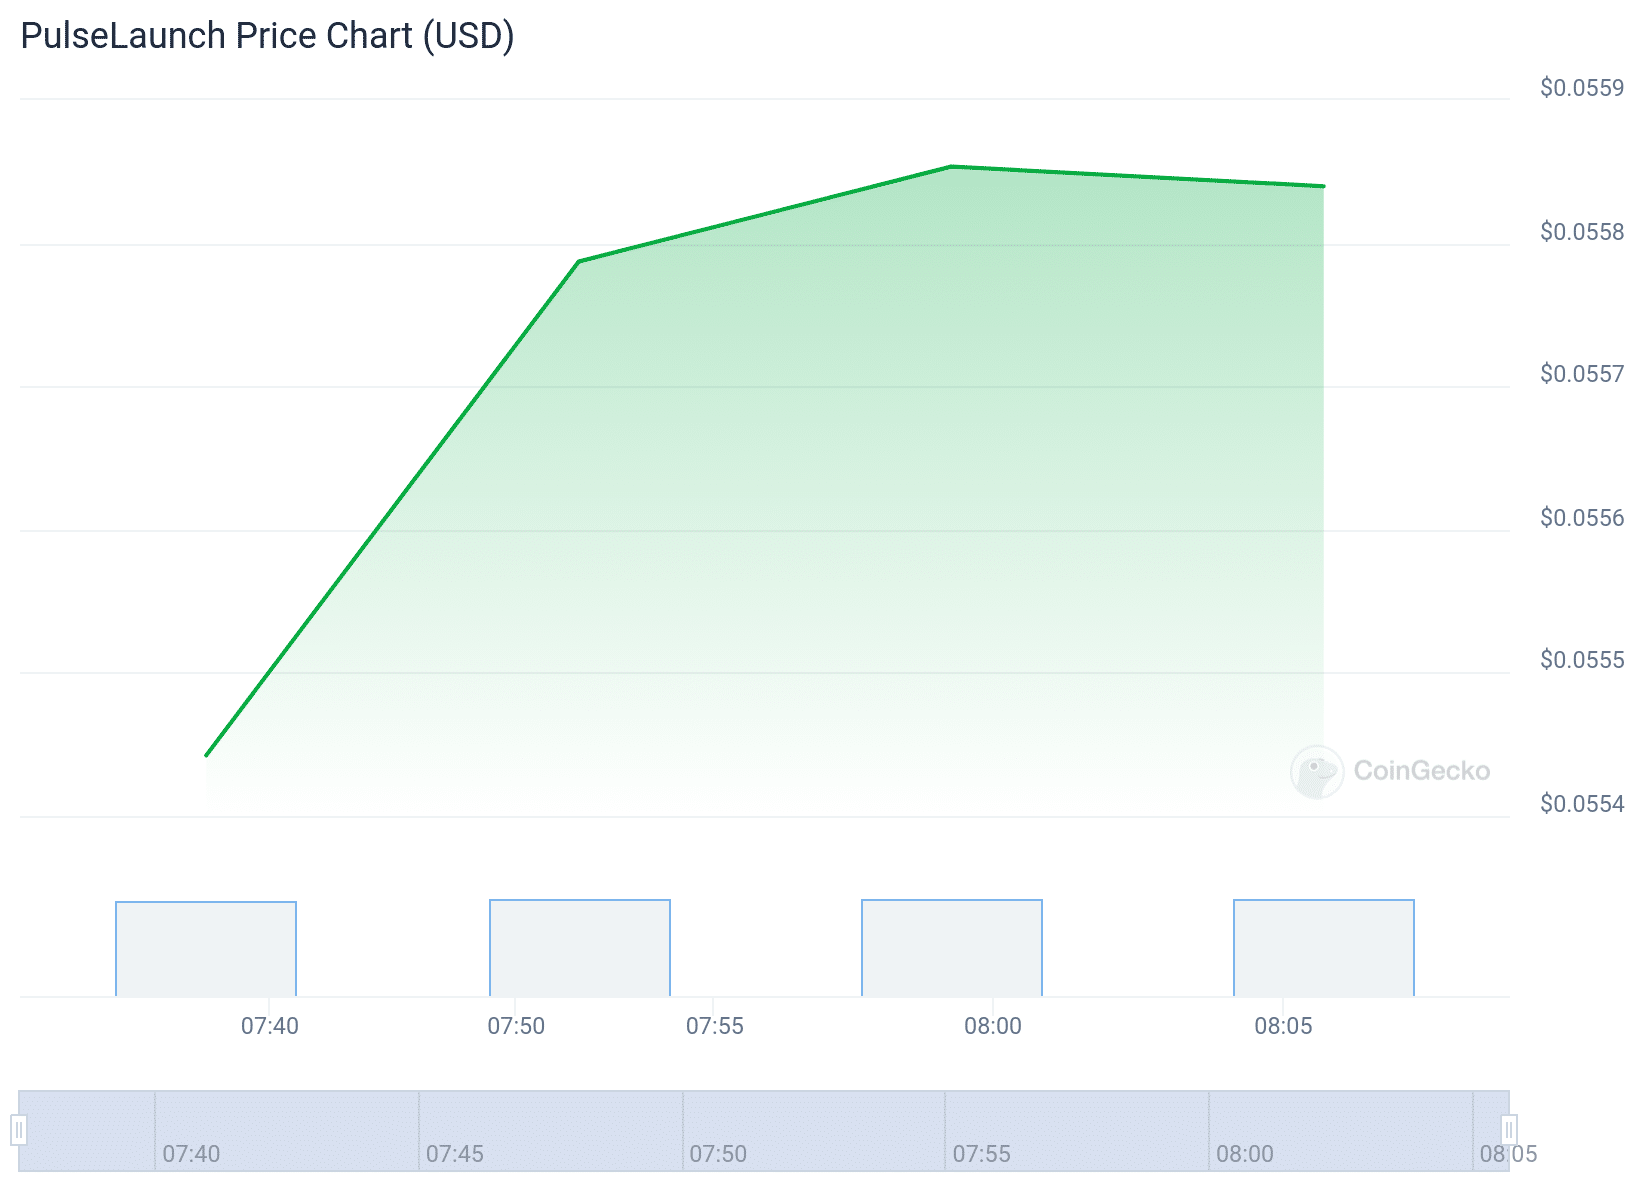This screenshot has height=1200, width=1644.
Task: Click the $0.0555 price axis label
Action: click(1582, 660)
